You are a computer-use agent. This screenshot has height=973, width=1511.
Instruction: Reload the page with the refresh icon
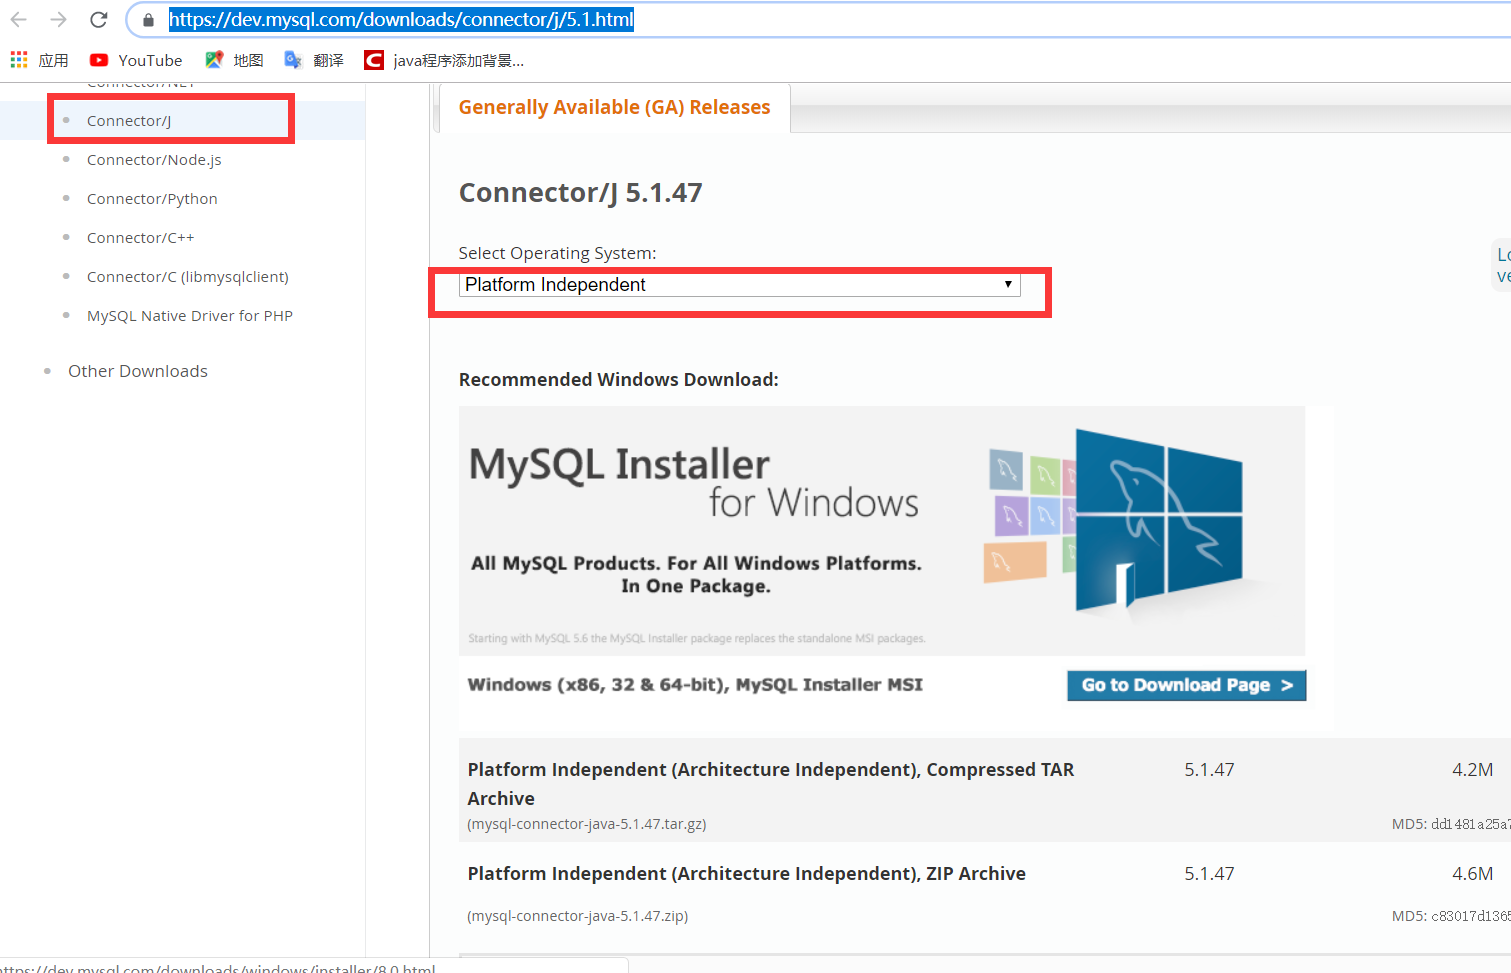[x=98, y=19]
